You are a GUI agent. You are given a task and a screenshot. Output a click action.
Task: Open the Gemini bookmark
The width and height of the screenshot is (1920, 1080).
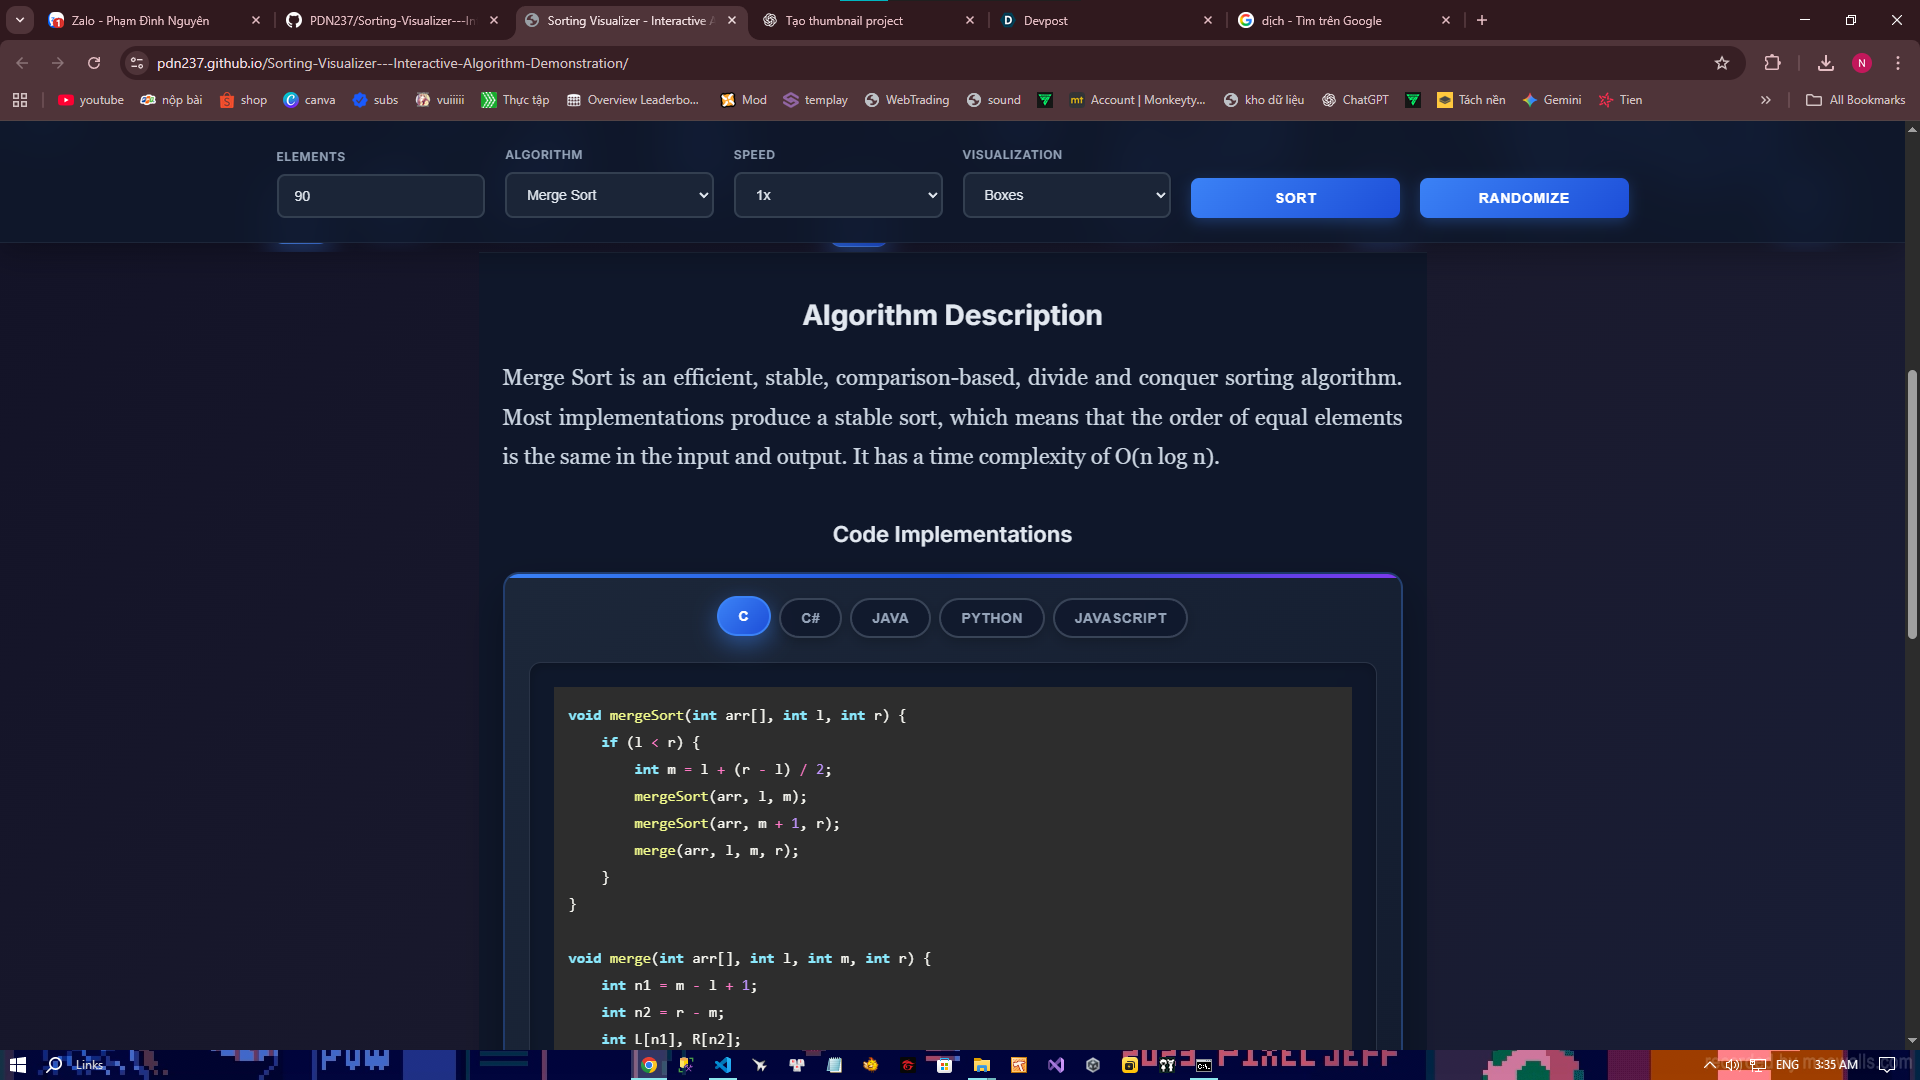pyautogui.click(x=1552, y=100)
